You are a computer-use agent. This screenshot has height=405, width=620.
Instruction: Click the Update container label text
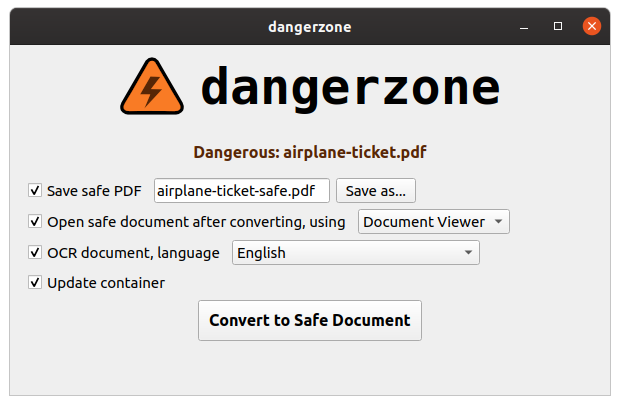coord(106,283)
